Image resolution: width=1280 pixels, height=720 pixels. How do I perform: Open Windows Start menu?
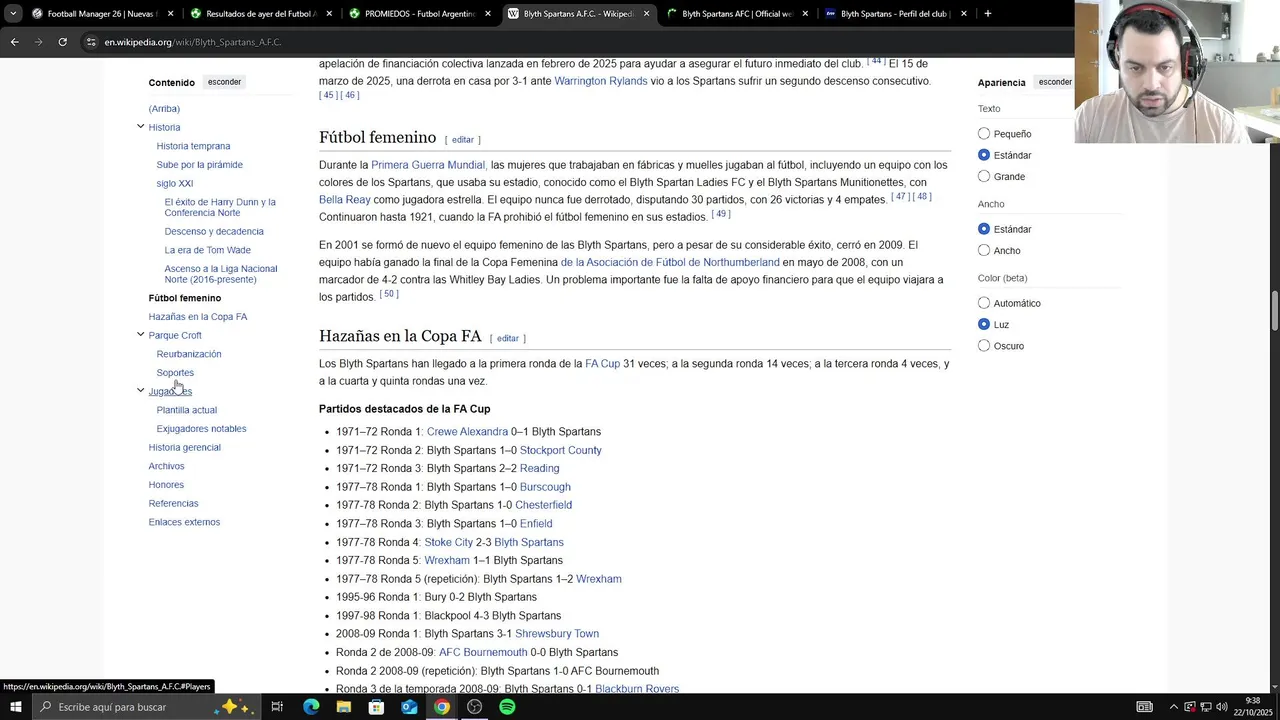(x=15, y=707)
